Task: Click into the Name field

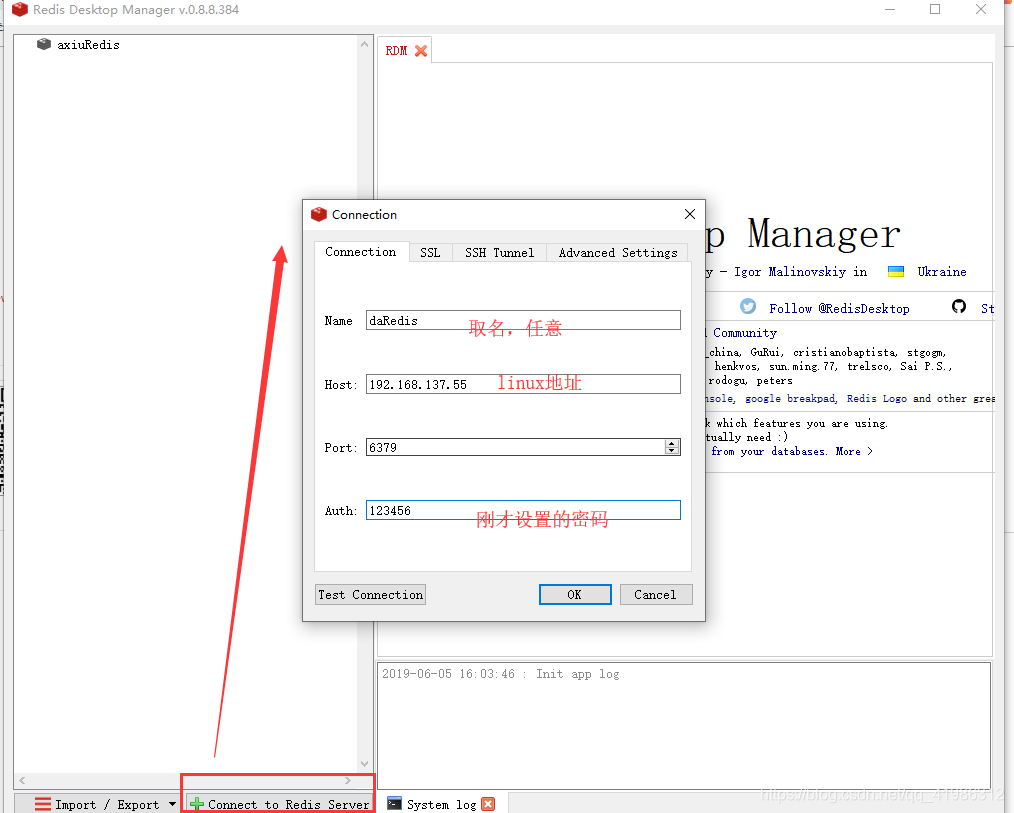Action: coord(523,320)
